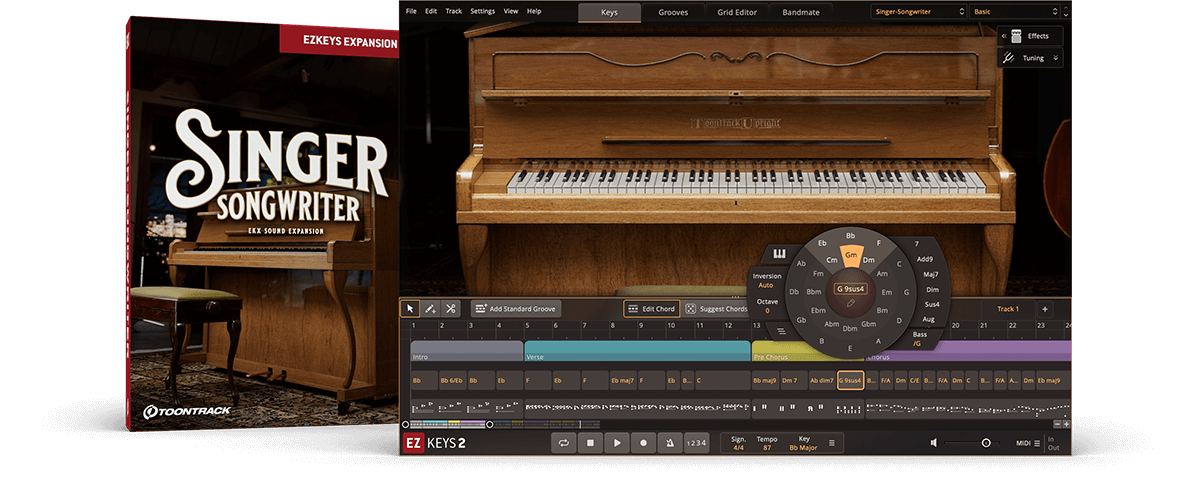
Task: Open the Singer-Songwriter library dropdown
Action: click(917, 11)
